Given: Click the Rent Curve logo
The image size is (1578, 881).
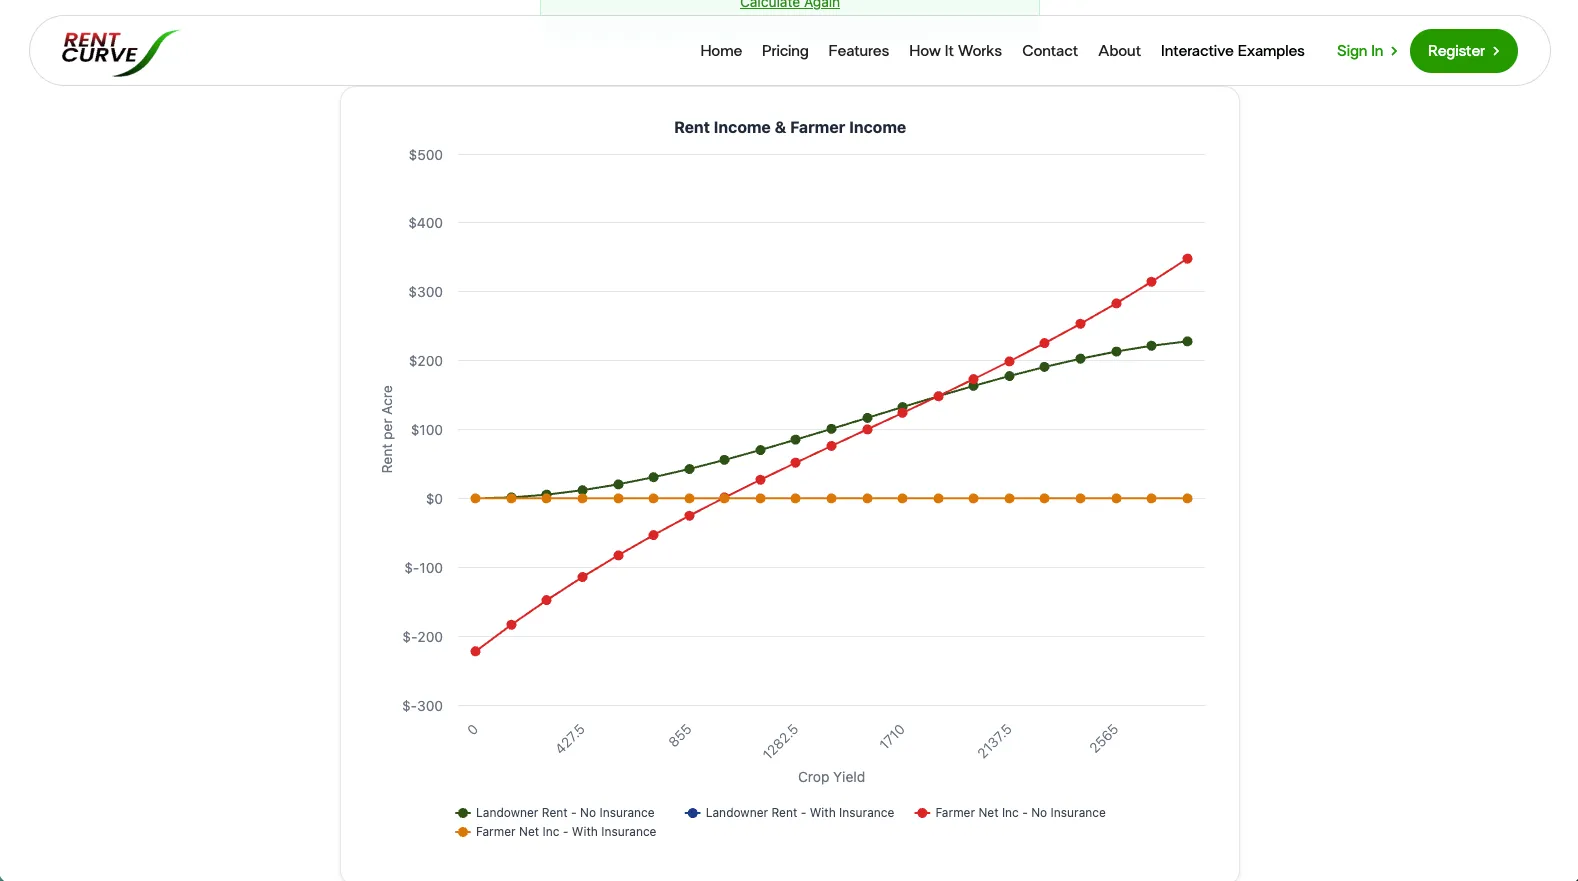Looking at the screenshot, I should point(120,52).
